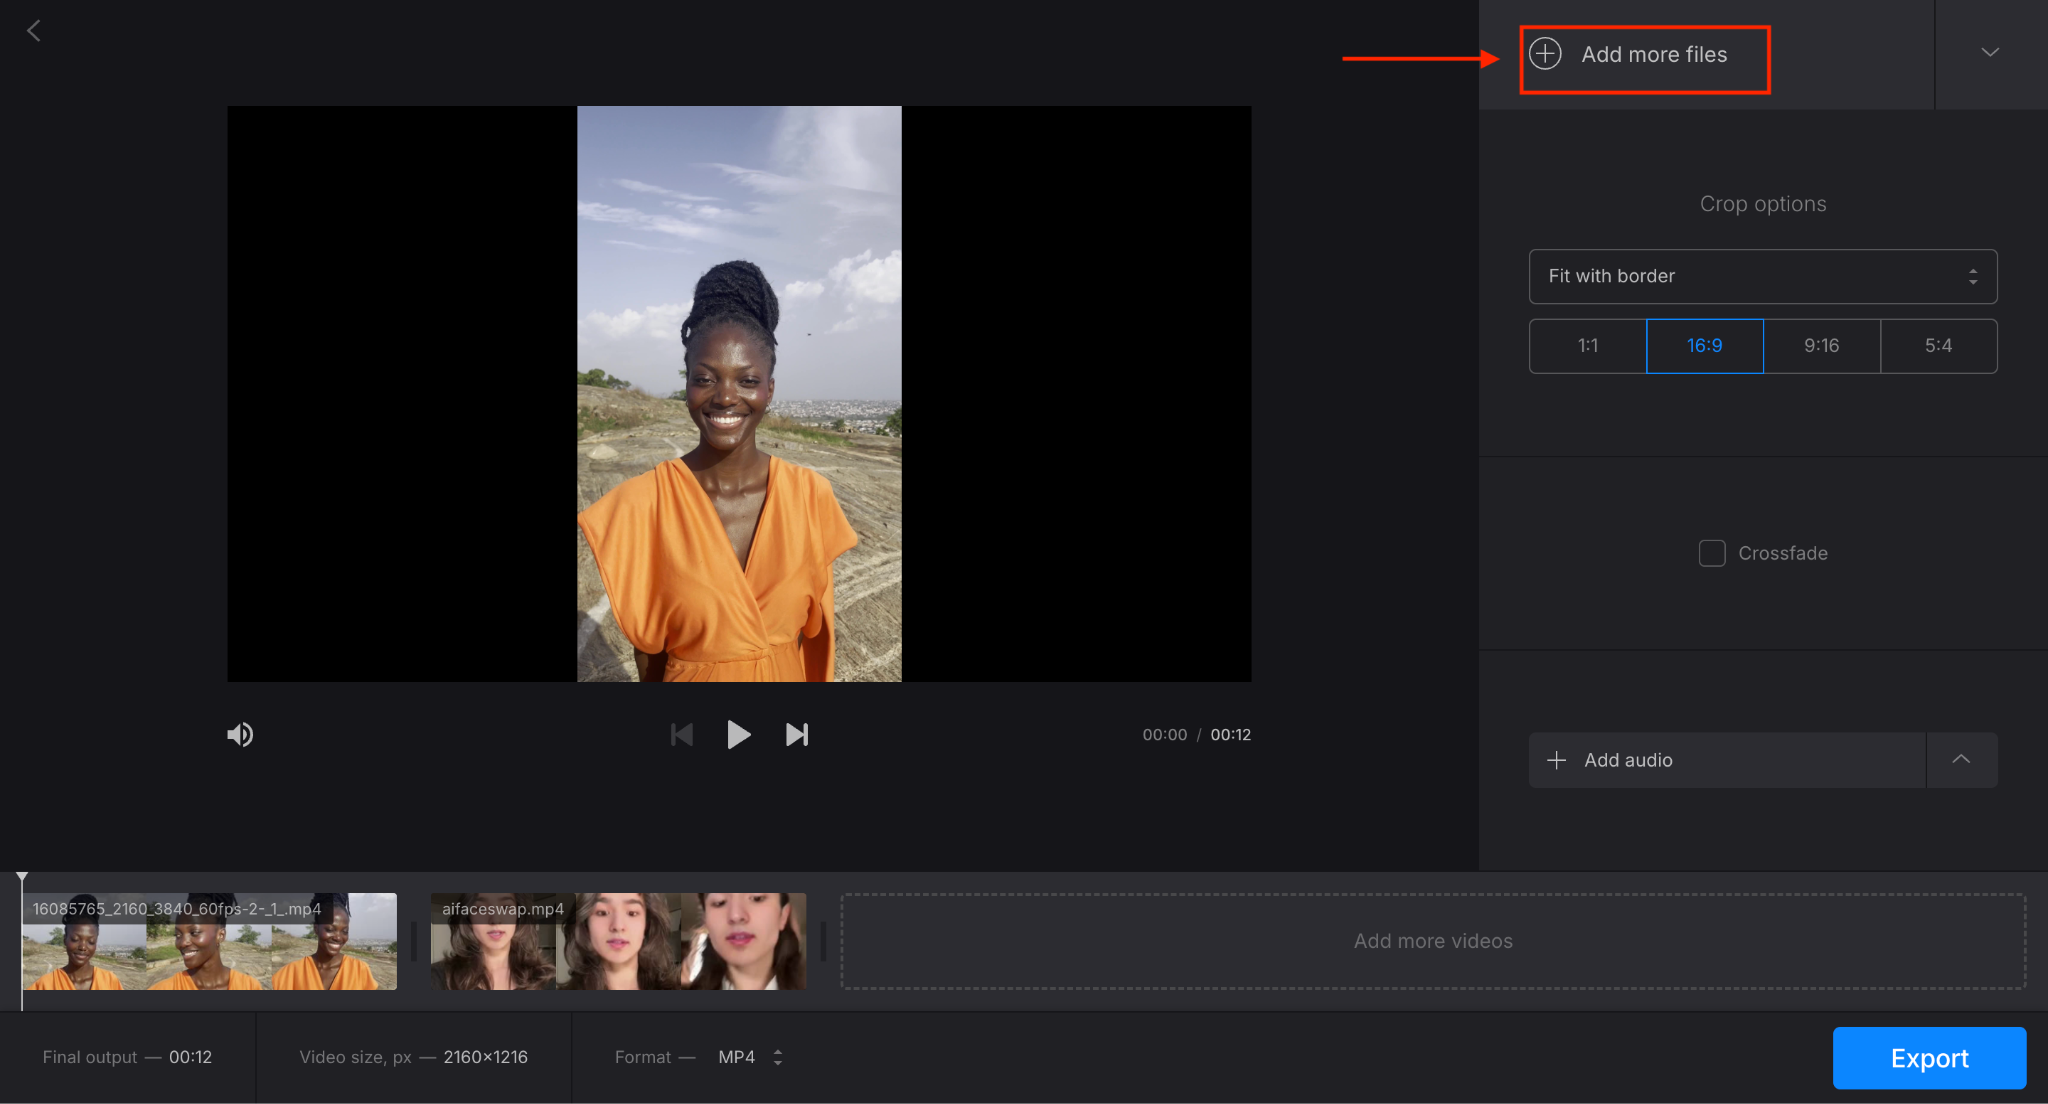
Task: Click the Add audio button
Action: [x=1727, y=760]
